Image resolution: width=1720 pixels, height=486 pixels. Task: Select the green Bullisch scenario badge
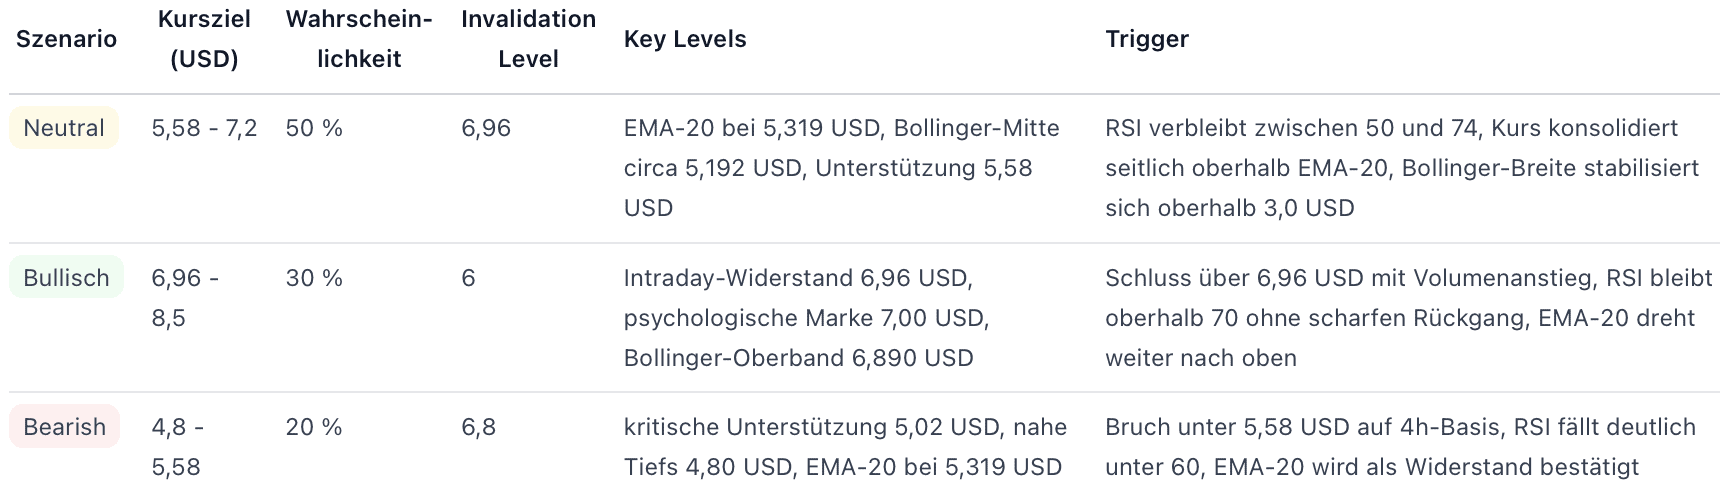(x=66, y=278)
